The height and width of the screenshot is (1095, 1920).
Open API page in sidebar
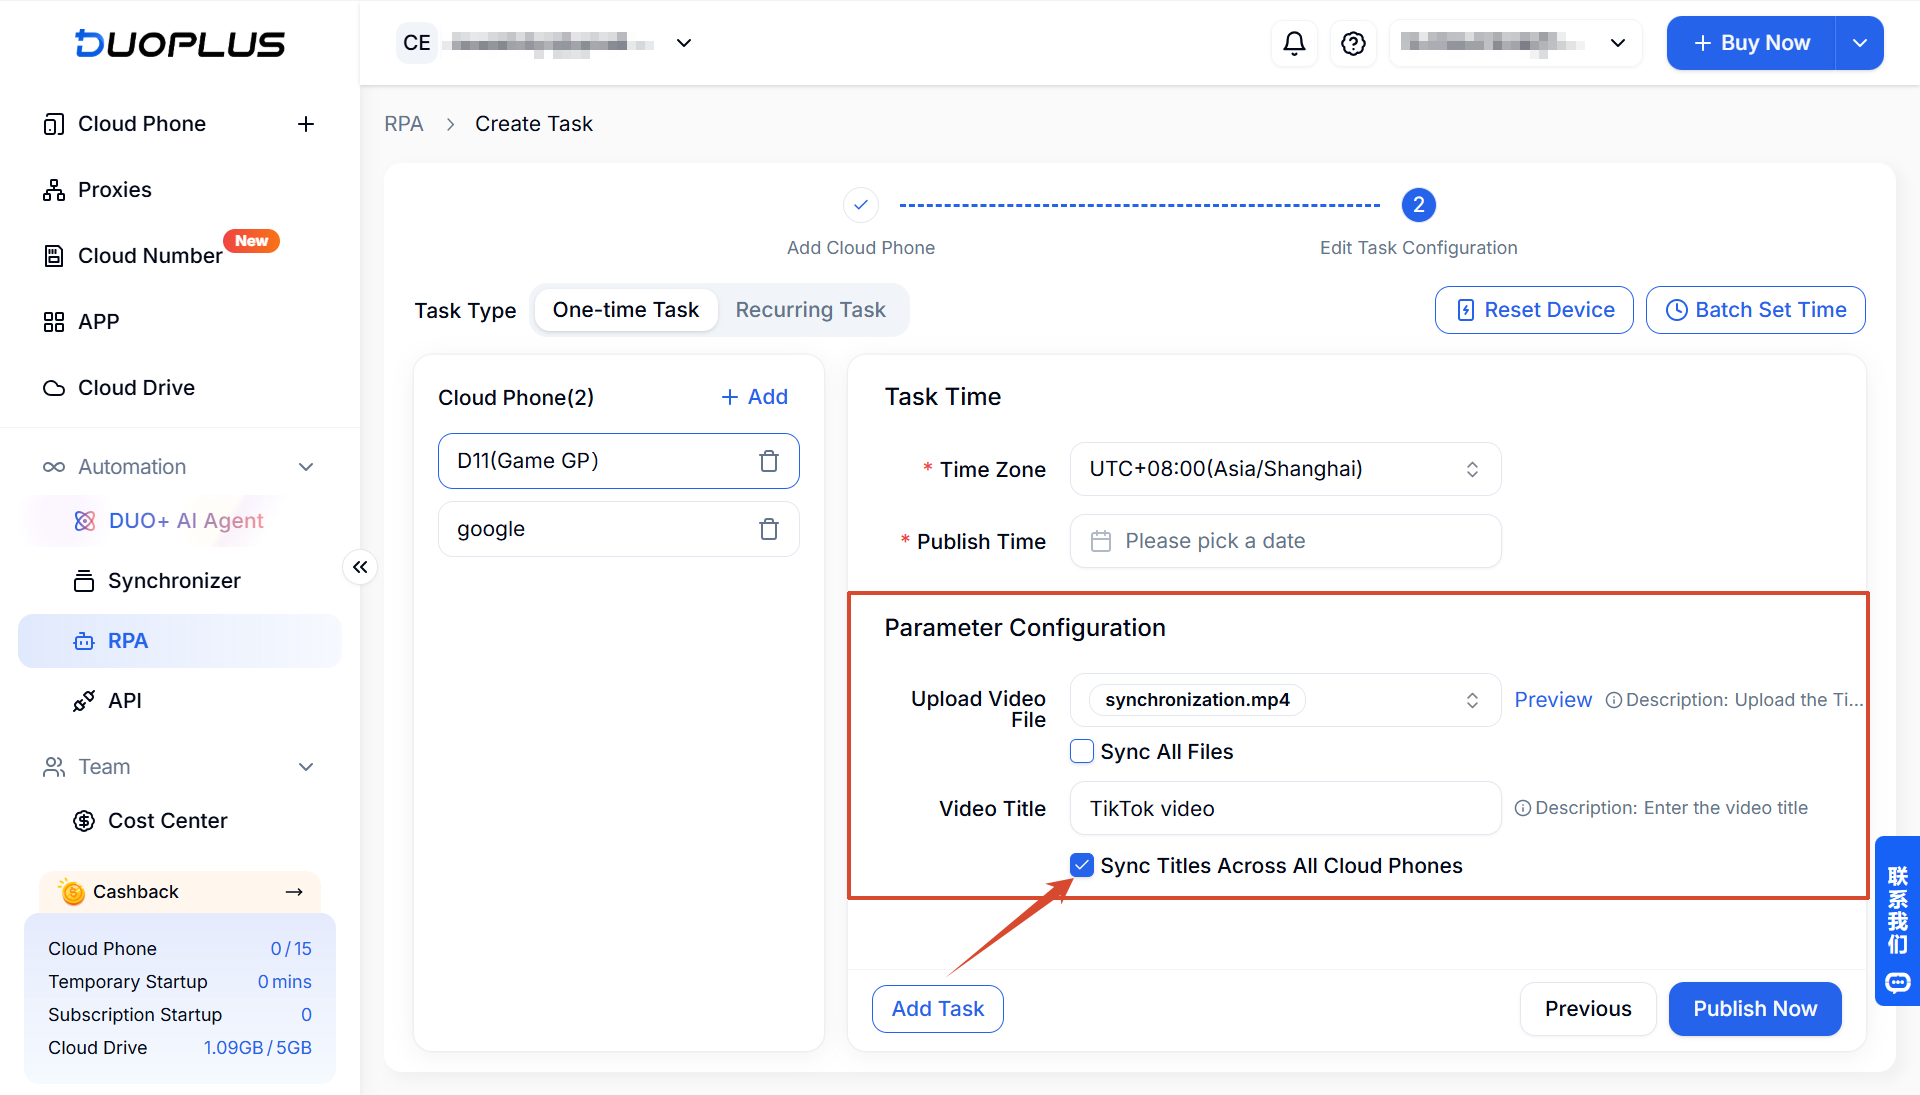tap(124, 701)
